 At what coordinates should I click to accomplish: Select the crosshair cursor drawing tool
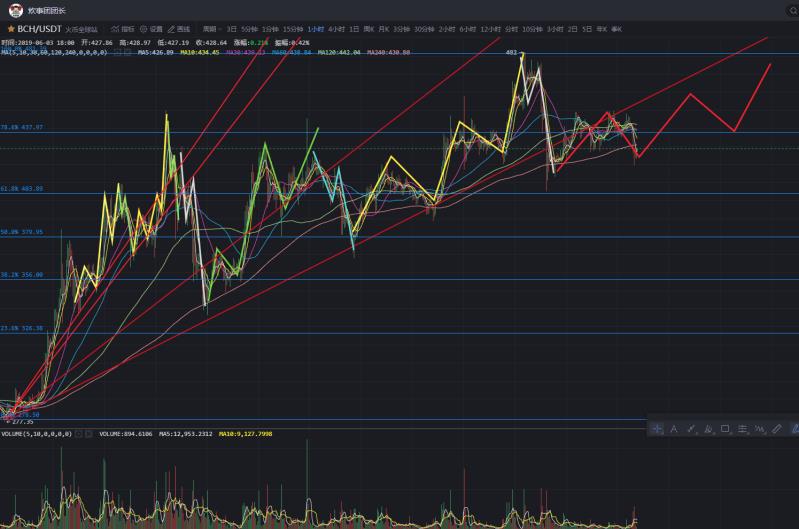(x=657, y=428)
